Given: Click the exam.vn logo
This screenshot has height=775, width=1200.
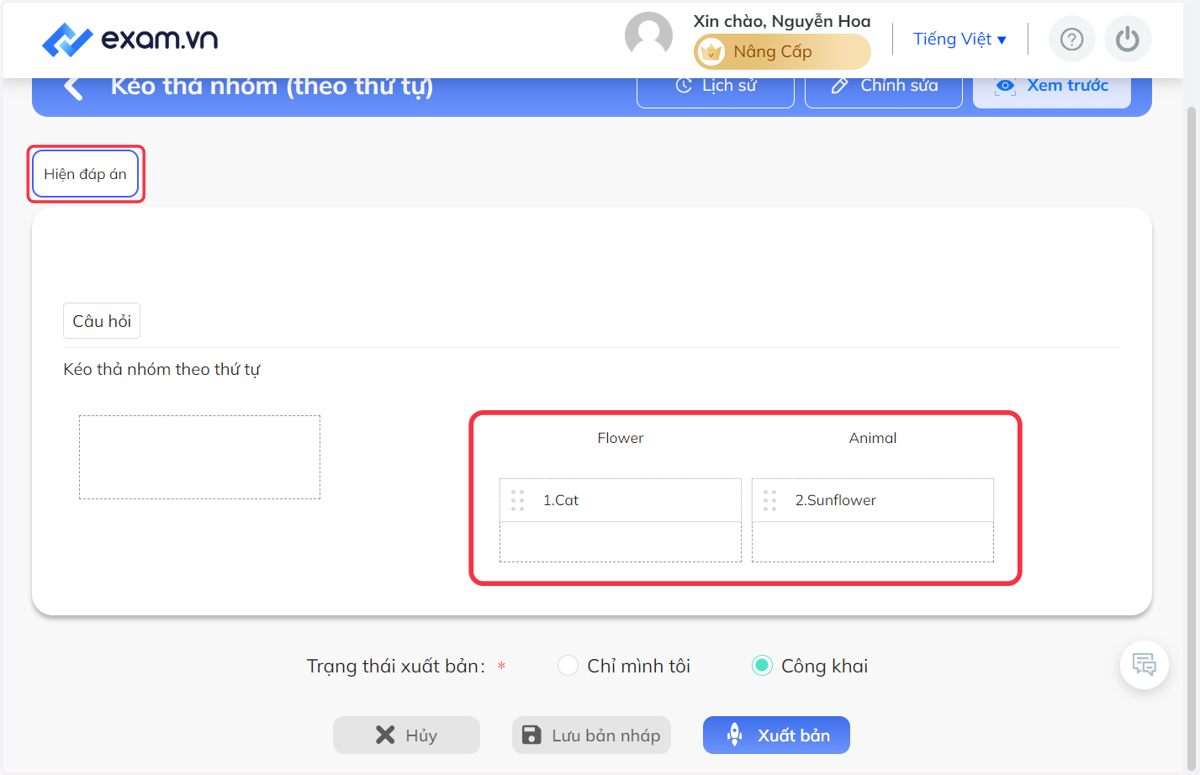Looking at the screenshot, I should 130,40.
